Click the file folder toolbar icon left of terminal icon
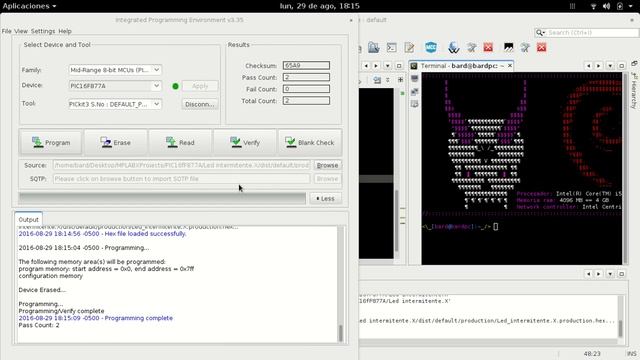The height and width of the screenshot is (360, 640). point(373,47)
